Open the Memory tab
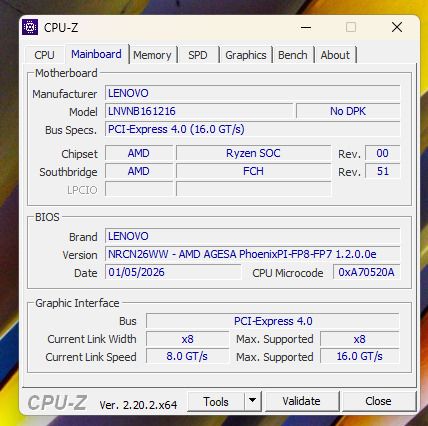 (x=152, y=55)
